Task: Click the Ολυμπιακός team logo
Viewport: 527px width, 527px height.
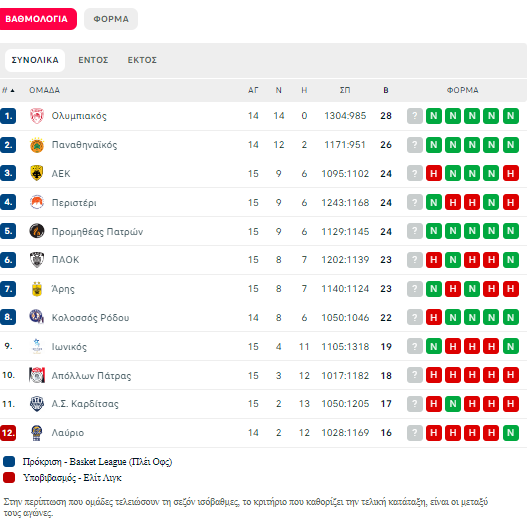Action: 37,116
